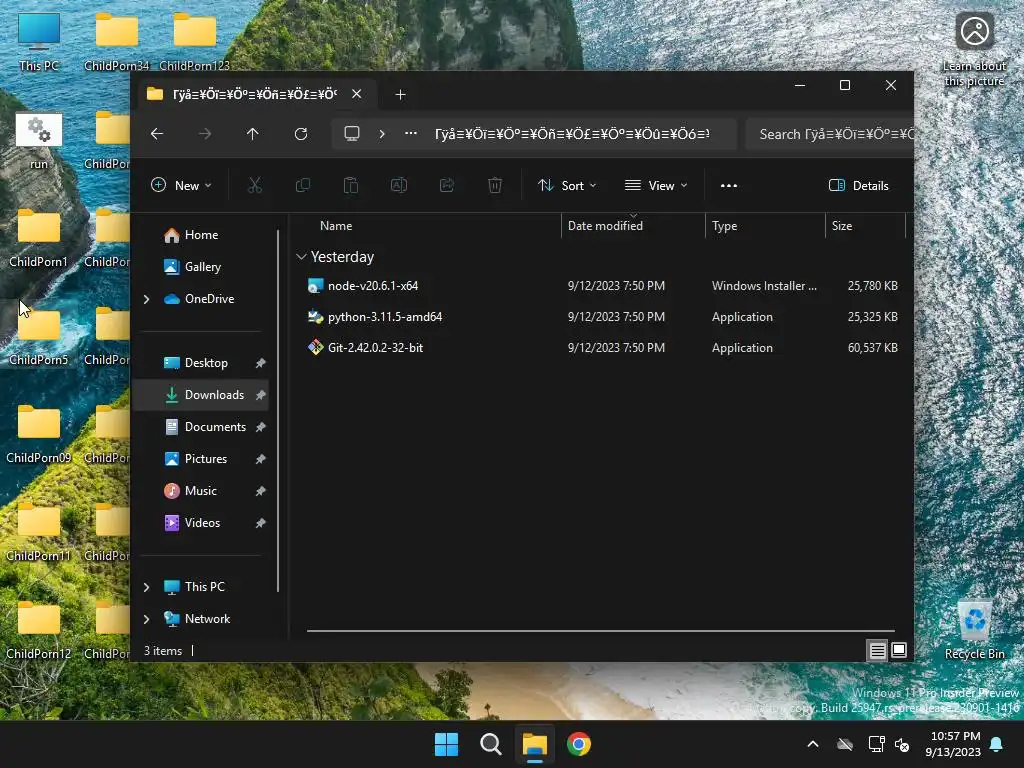Screen dimensions: 1024x768
Task: Select Recycle Bin on desktop
Action: (975, 629)
